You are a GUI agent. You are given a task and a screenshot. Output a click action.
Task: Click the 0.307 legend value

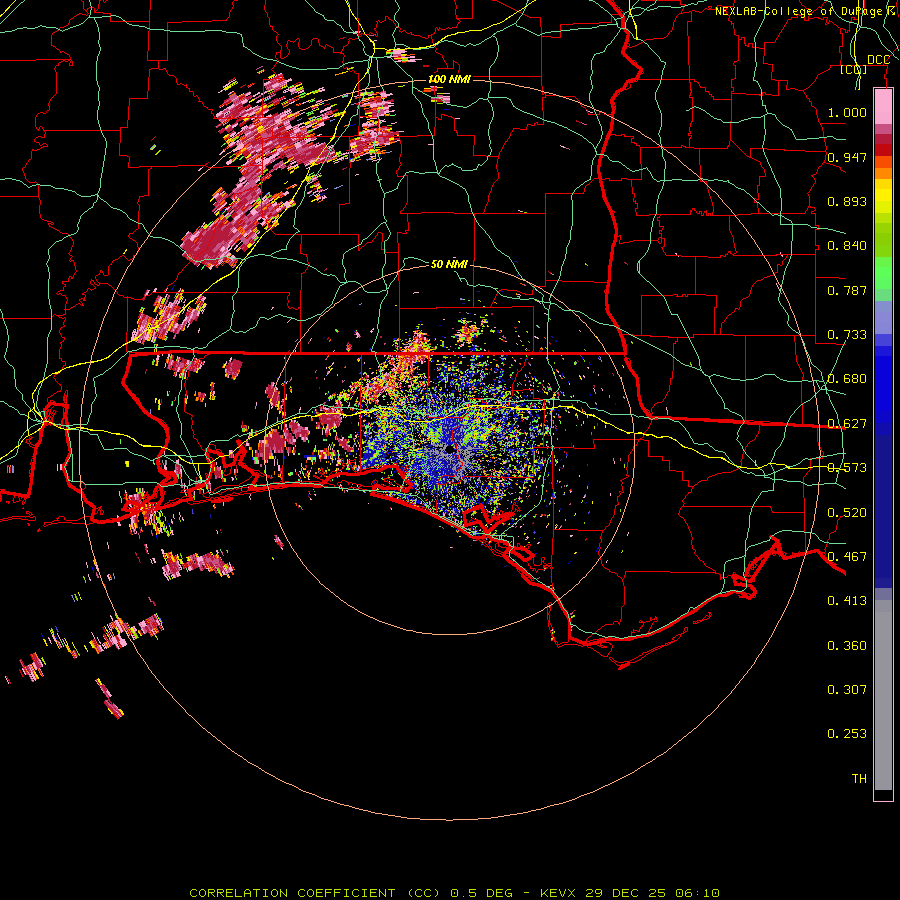(x=847, y=690)
